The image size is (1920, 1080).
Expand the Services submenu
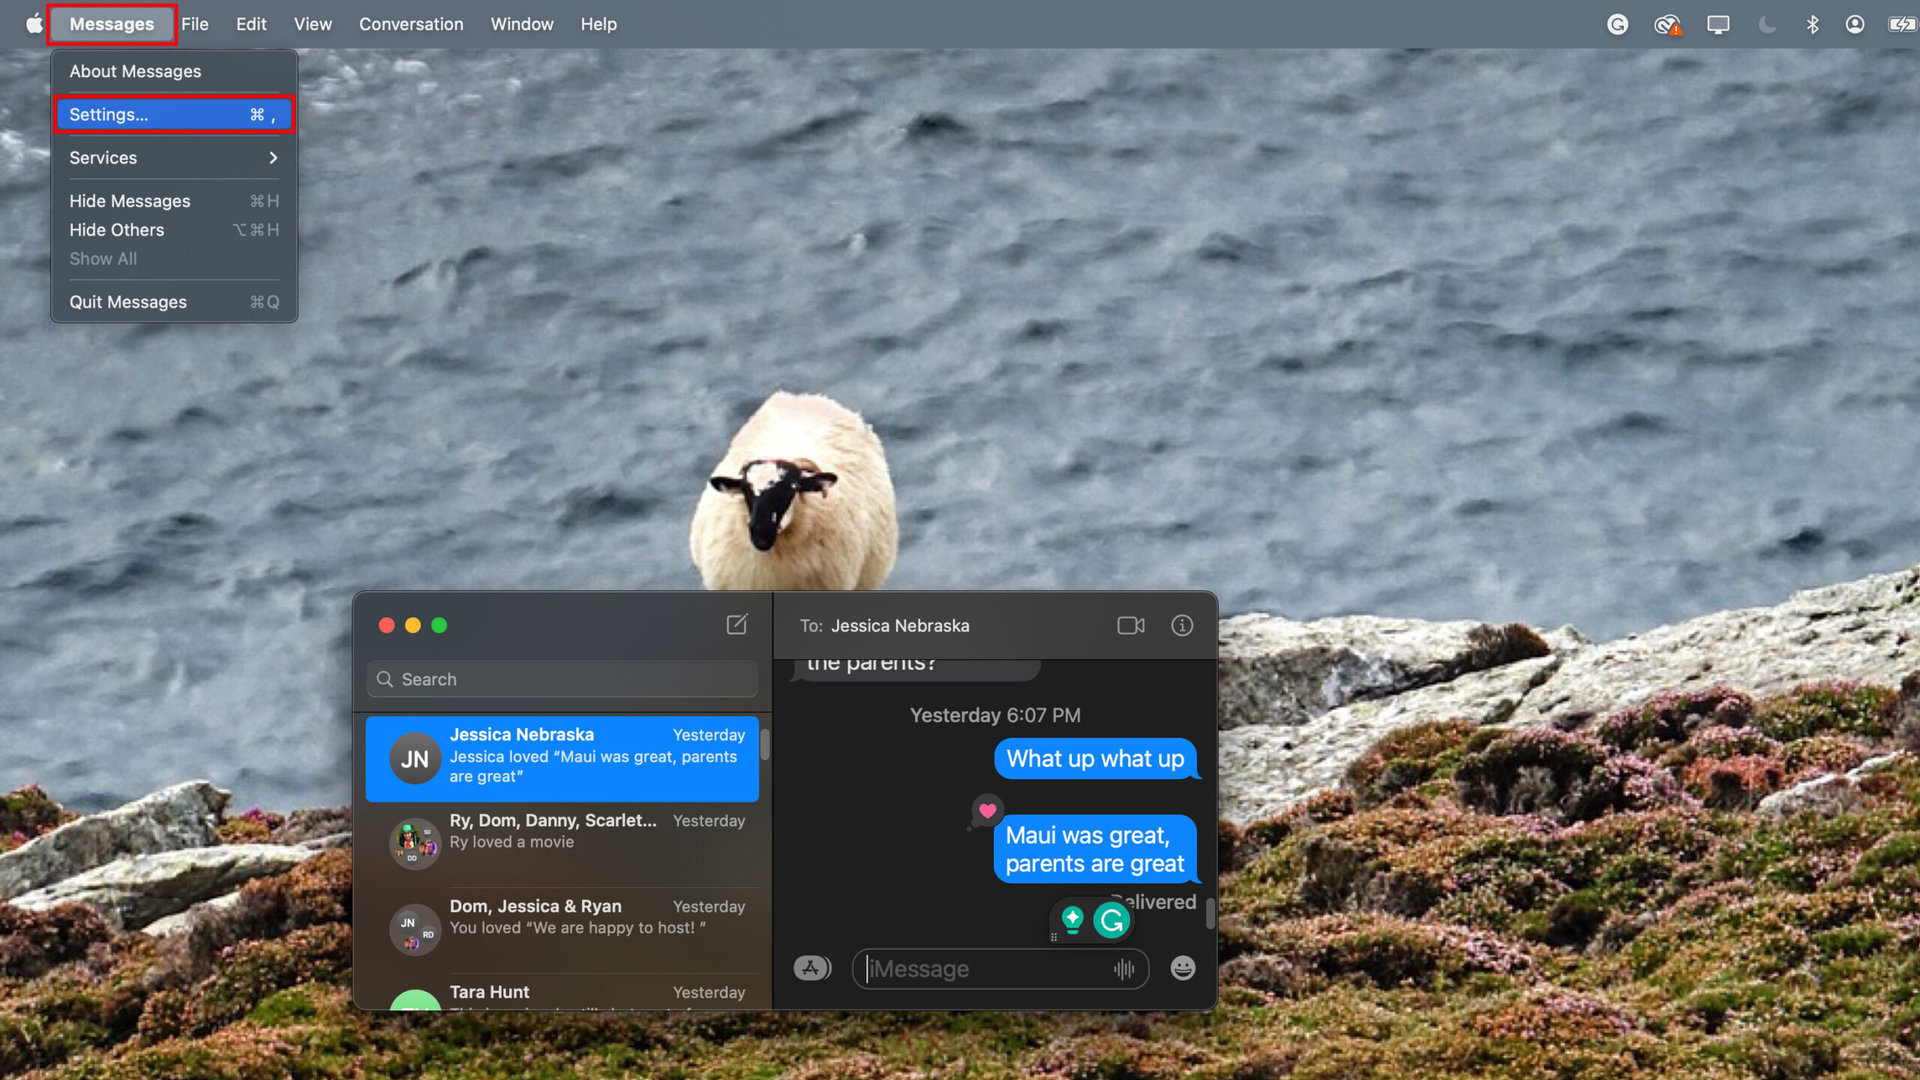pos(173,158)
